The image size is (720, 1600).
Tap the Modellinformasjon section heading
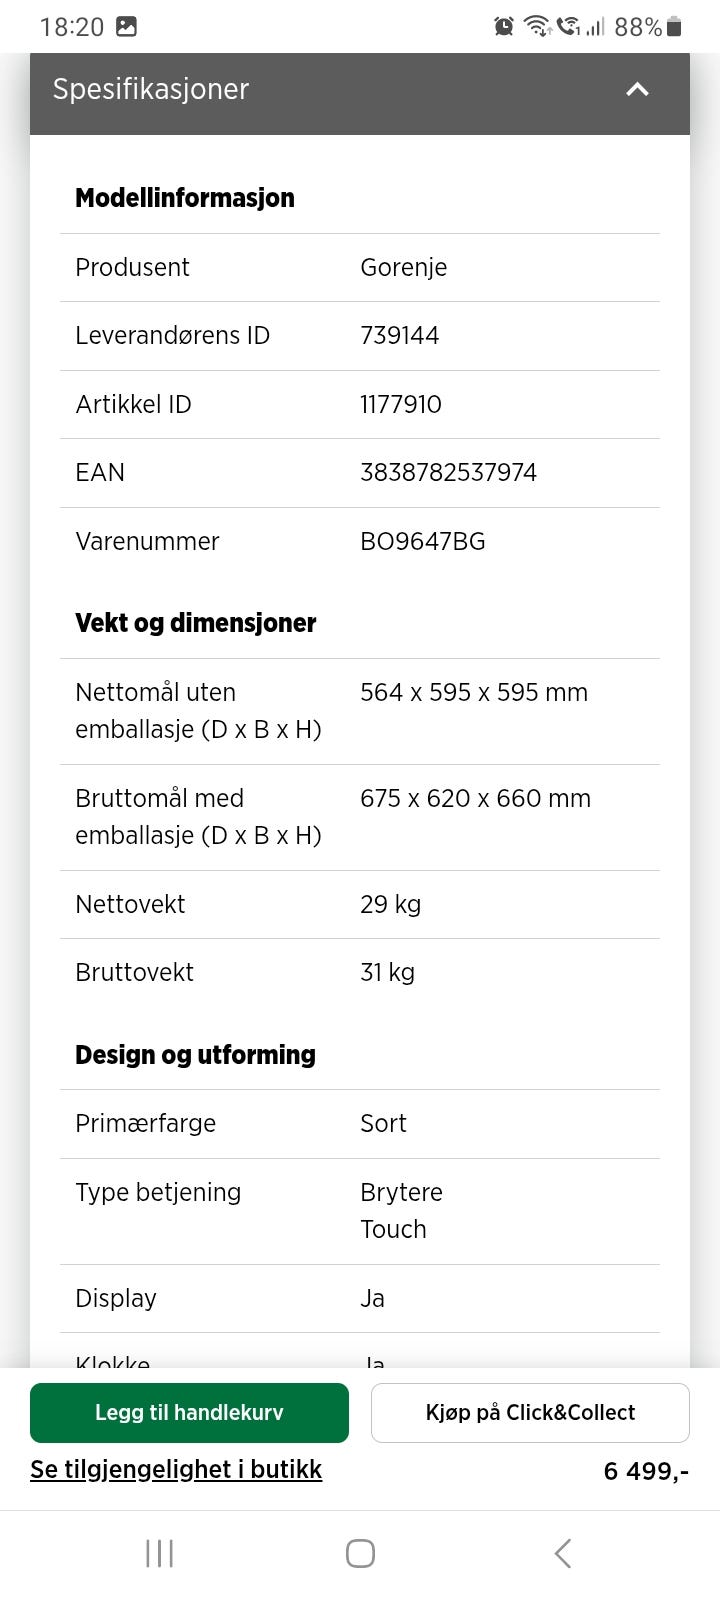pos(185,198)
